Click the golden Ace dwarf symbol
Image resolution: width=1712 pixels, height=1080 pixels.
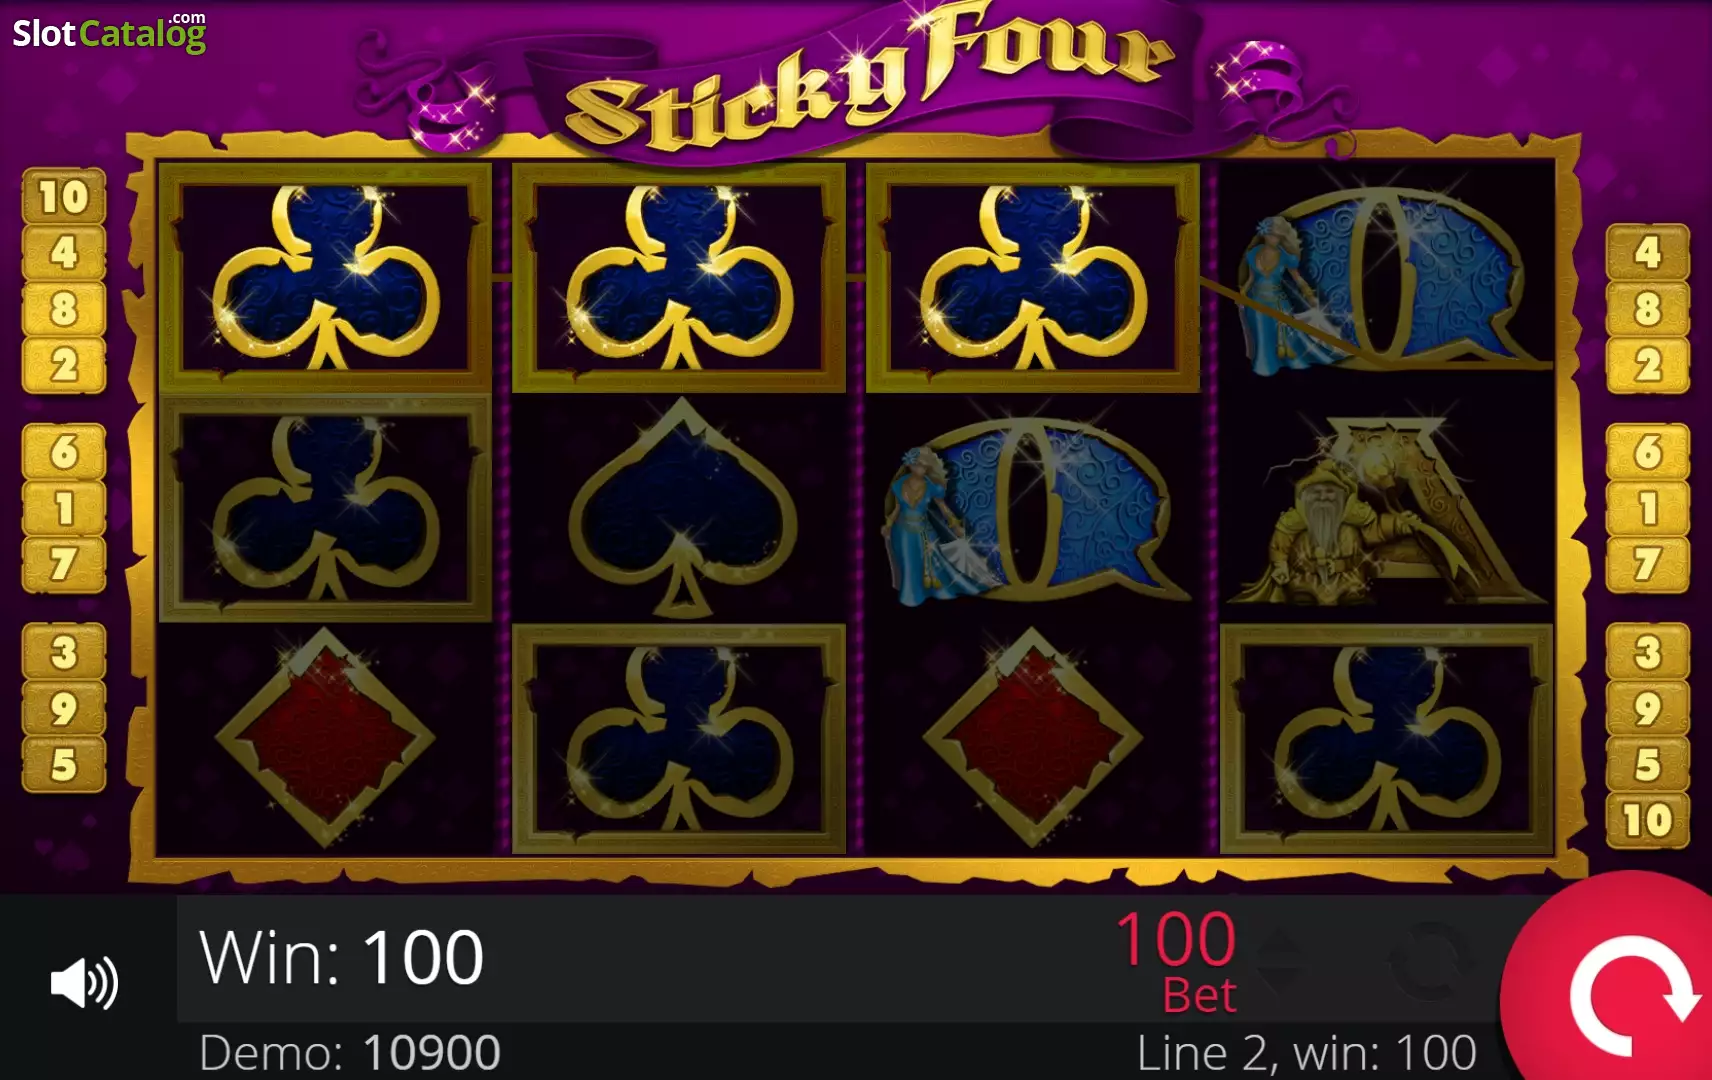pos(1387,508)
